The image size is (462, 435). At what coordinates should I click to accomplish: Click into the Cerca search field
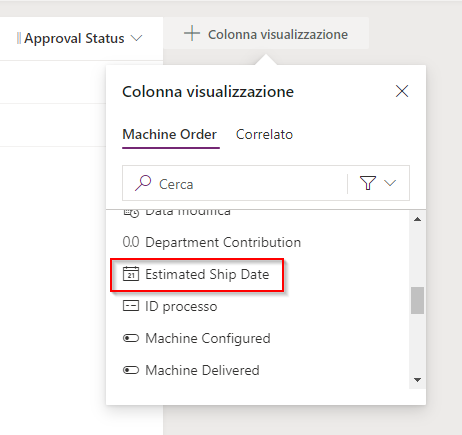(235, 183)
